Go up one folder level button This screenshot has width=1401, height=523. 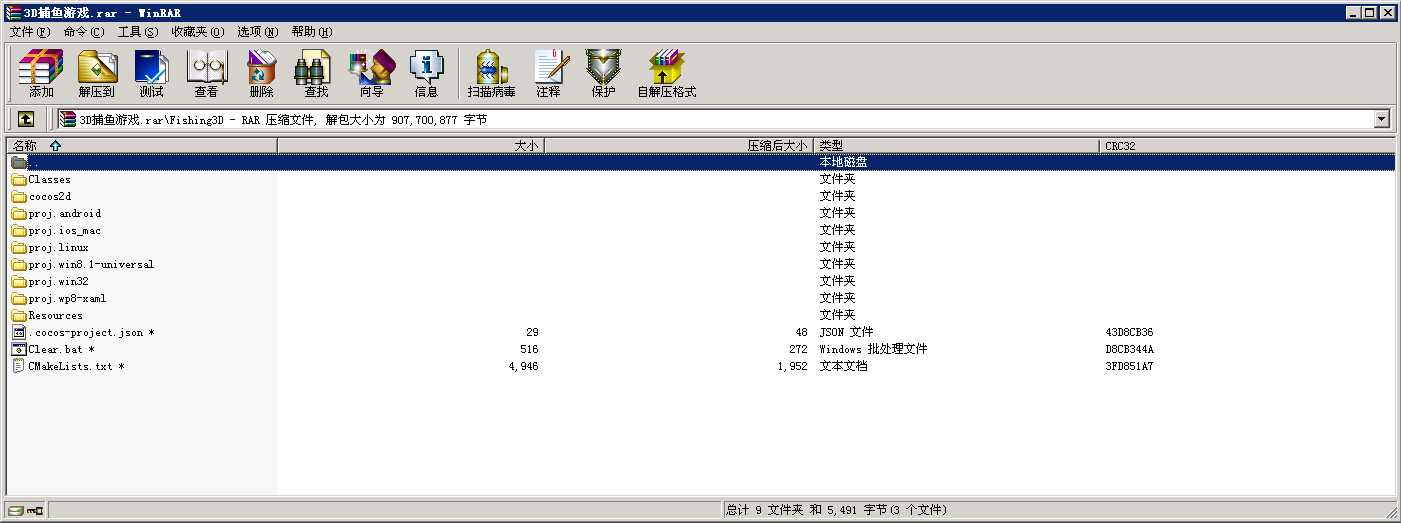click(26, 119)
